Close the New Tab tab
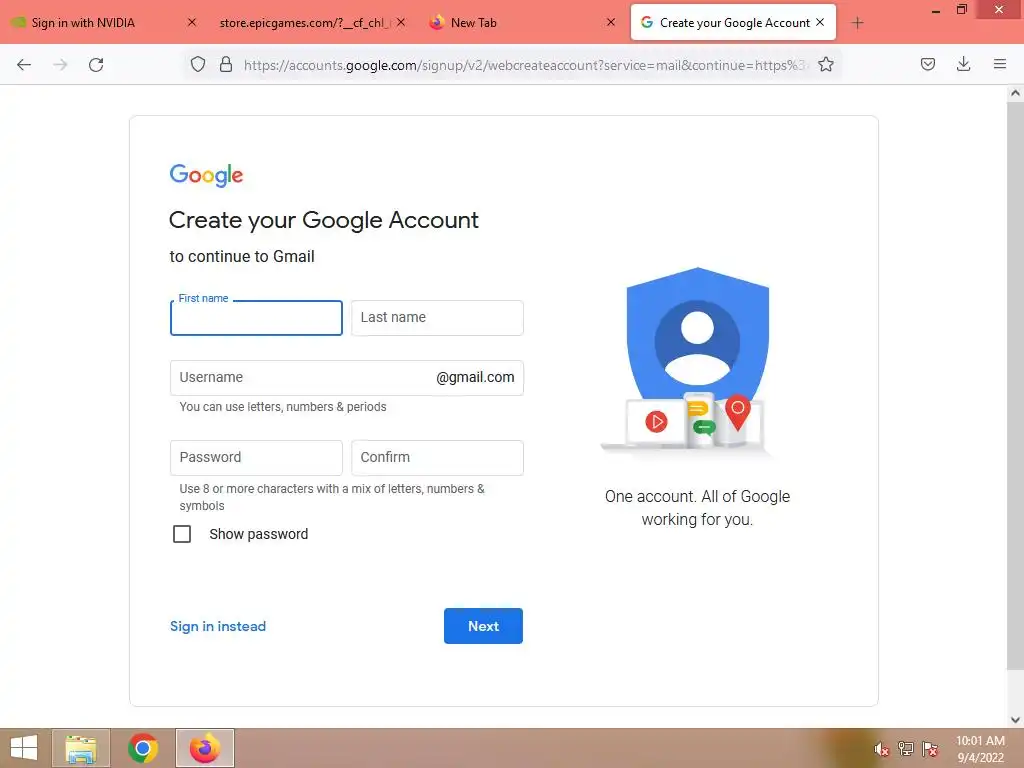 pyautogui.click(x=611, y=22)
